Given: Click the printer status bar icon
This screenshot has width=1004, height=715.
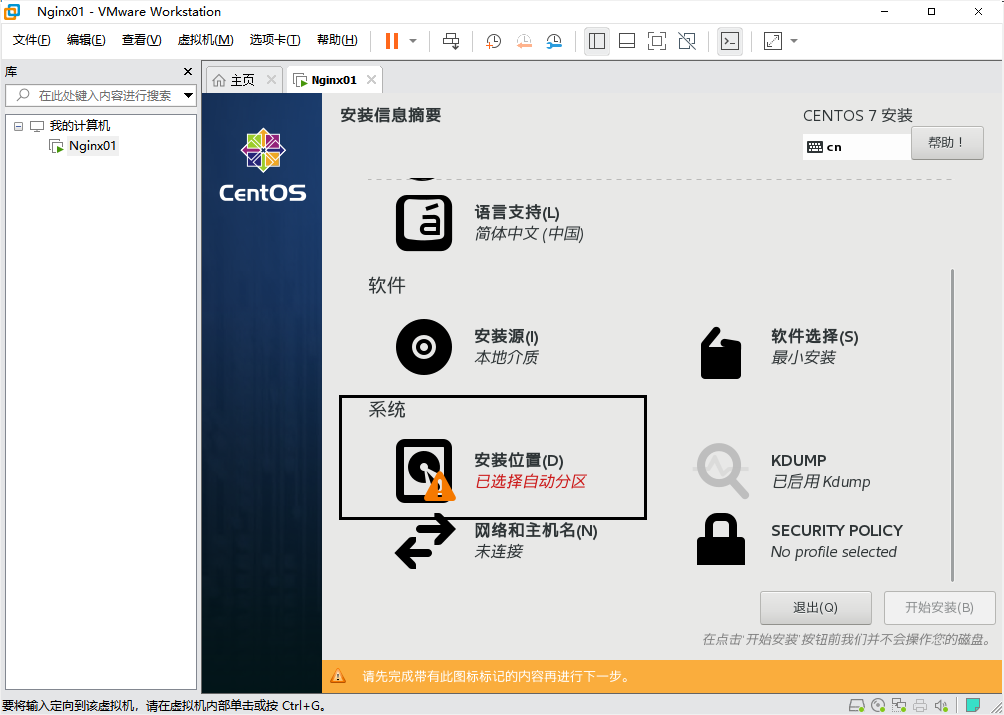Looking at the screenshot, I should (920, 705).
